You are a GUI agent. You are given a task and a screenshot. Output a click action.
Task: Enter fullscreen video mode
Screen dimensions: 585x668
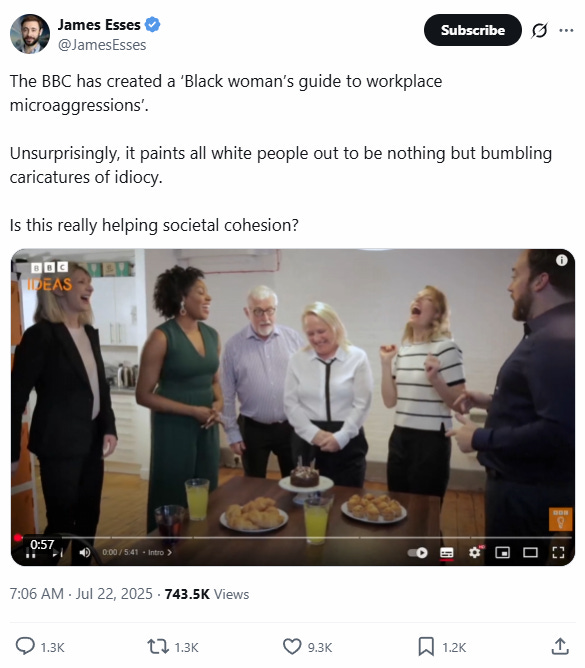(x=558, y=553)
